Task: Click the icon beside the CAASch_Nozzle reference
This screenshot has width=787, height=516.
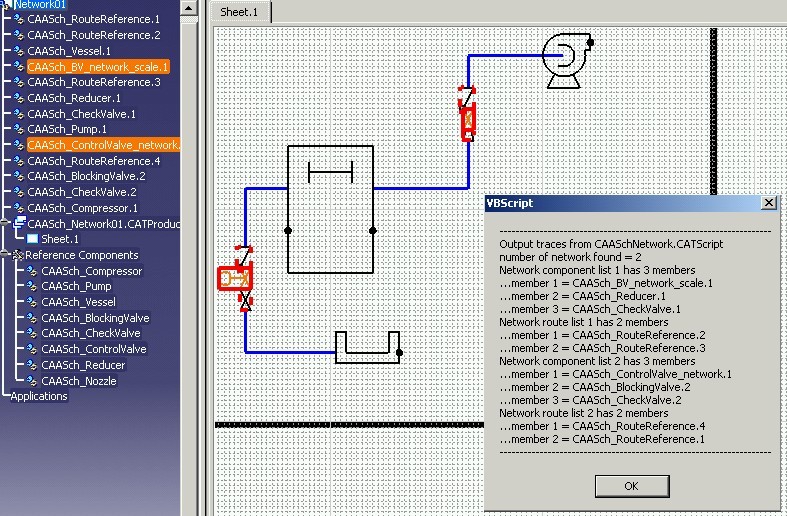Action: pyautogui.click(x=32, y=381)
